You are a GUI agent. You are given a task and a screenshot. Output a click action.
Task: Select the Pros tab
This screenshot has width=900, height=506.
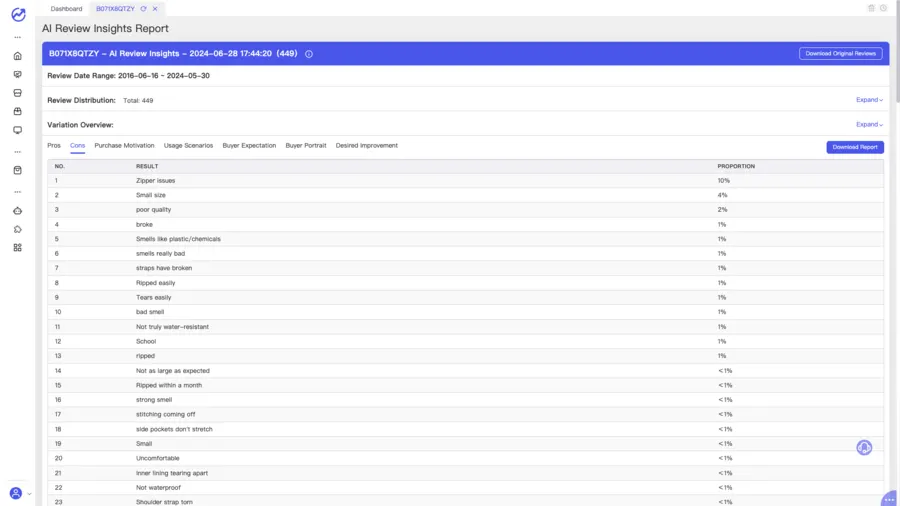[x=54, y=146]
